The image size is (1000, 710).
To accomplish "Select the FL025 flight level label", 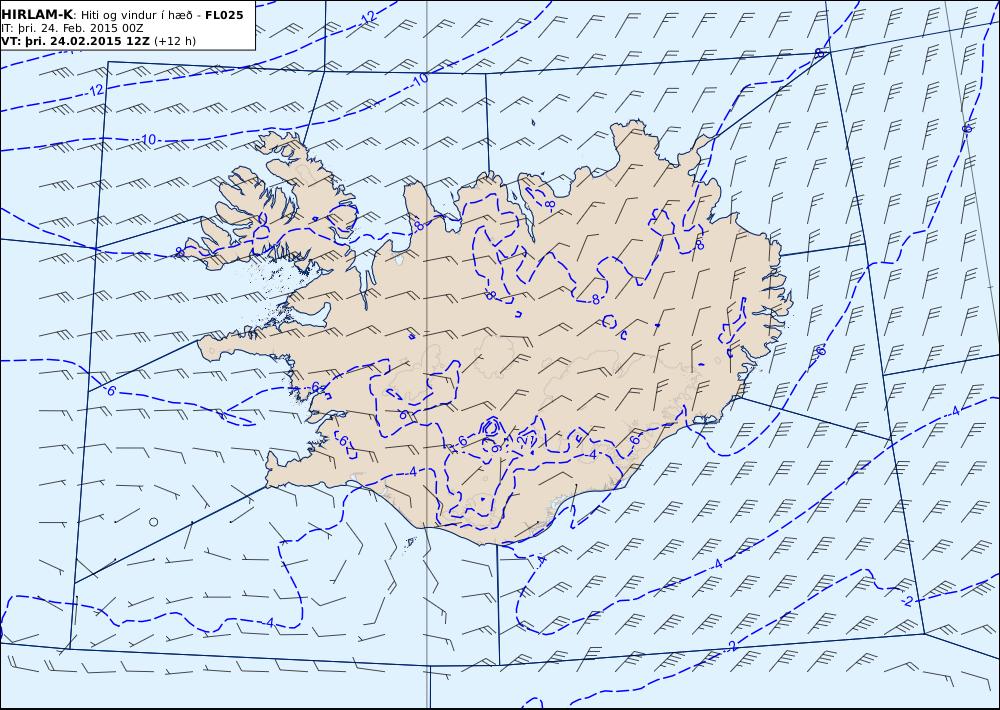I will pos(224,15).
